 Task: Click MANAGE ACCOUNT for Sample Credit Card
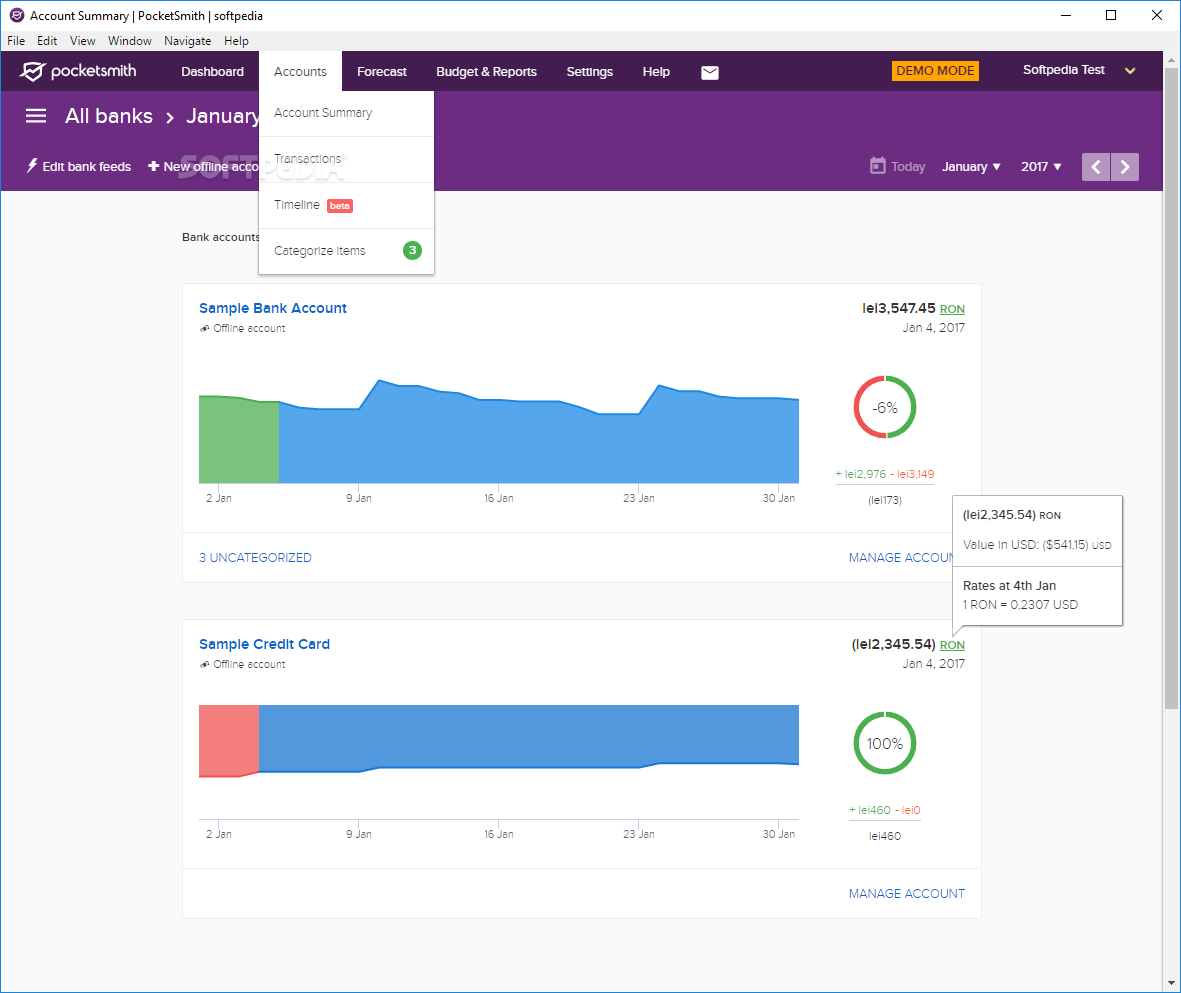pyautogui.click(x=907, y=894)
